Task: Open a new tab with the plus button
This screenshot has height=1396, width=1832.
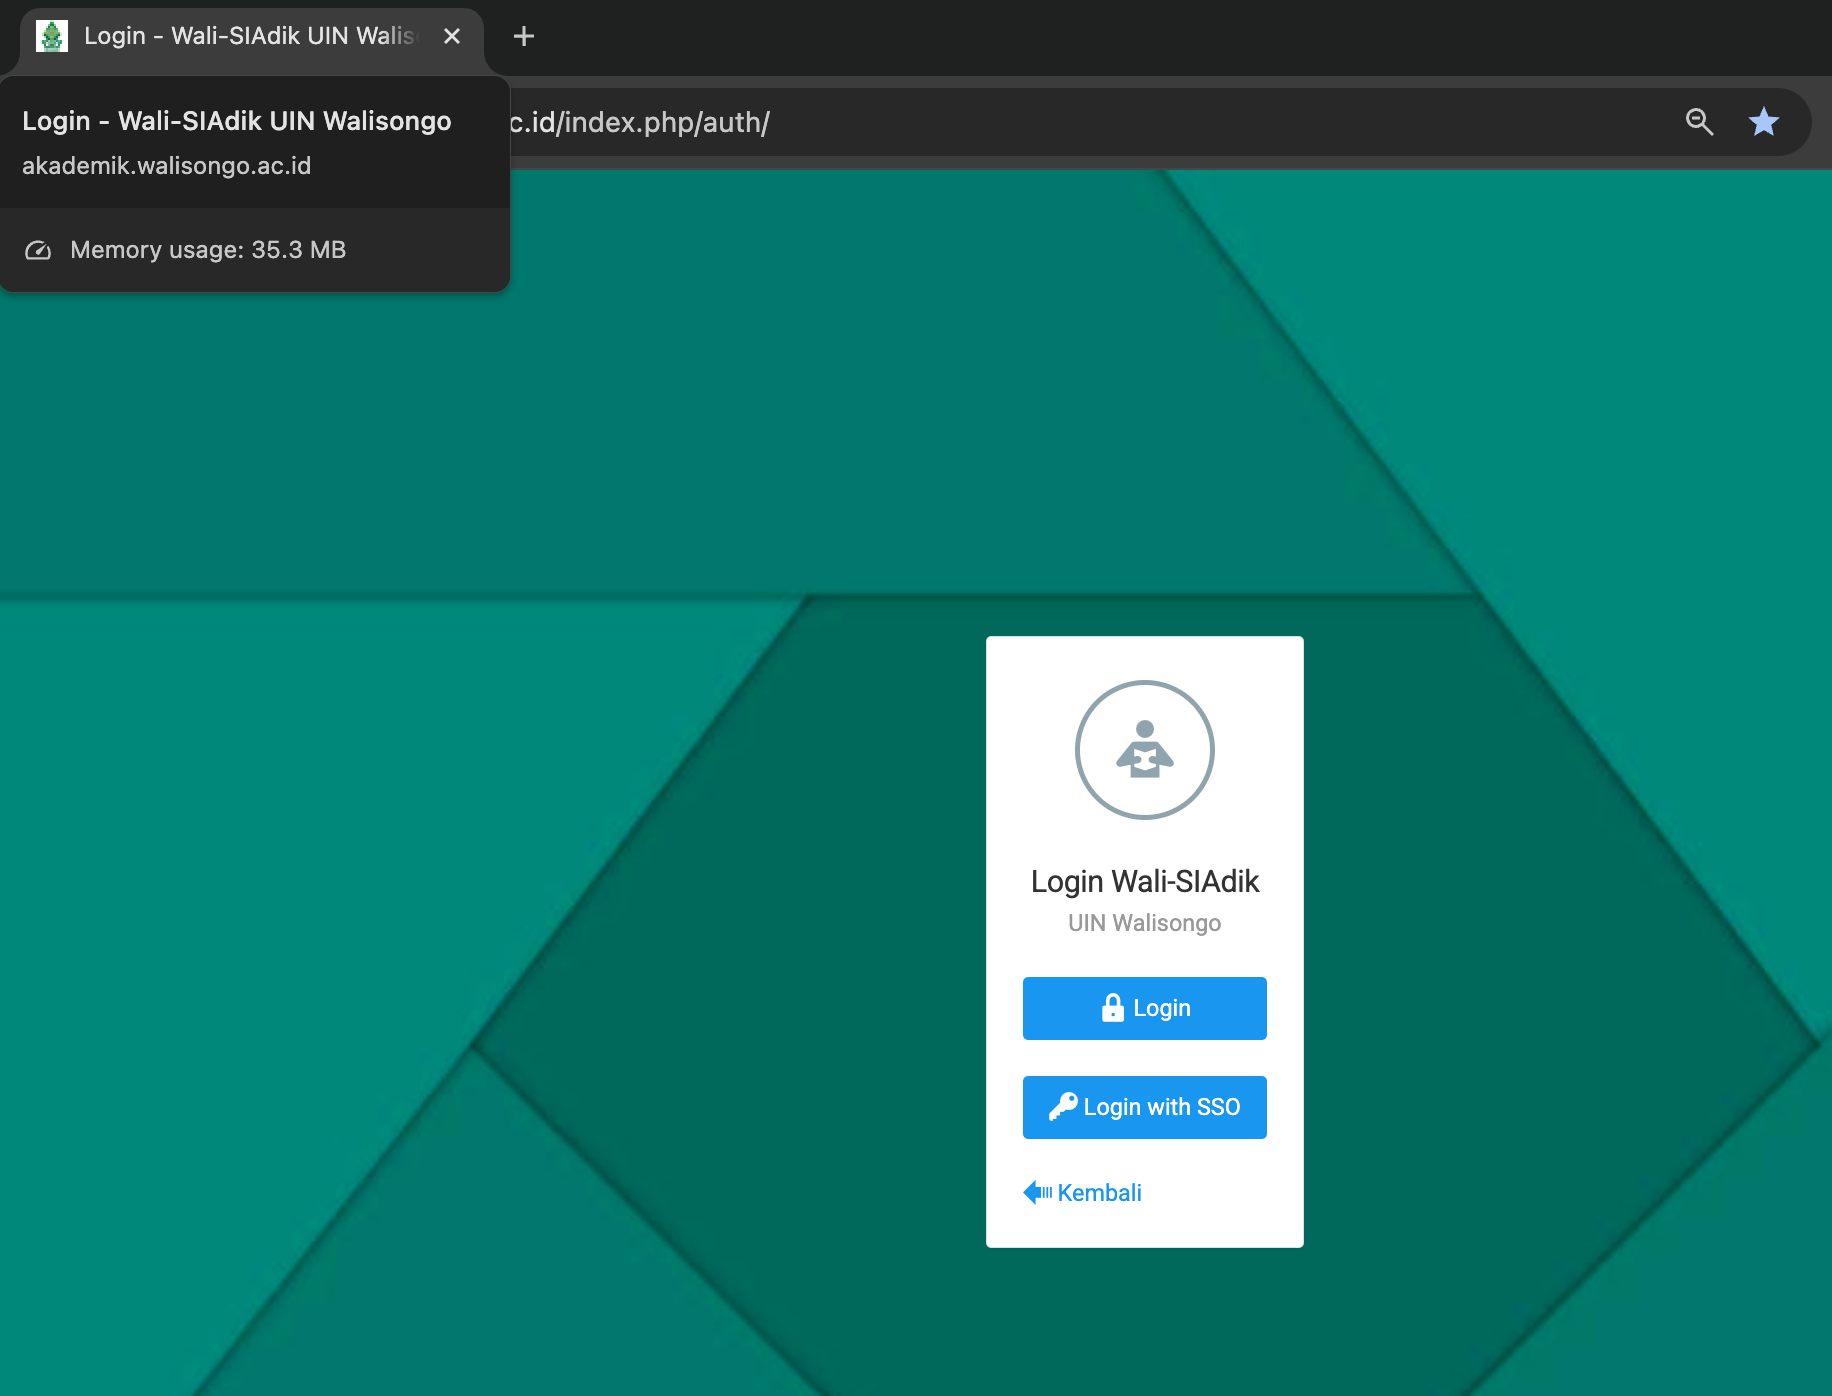Action: 523,36
